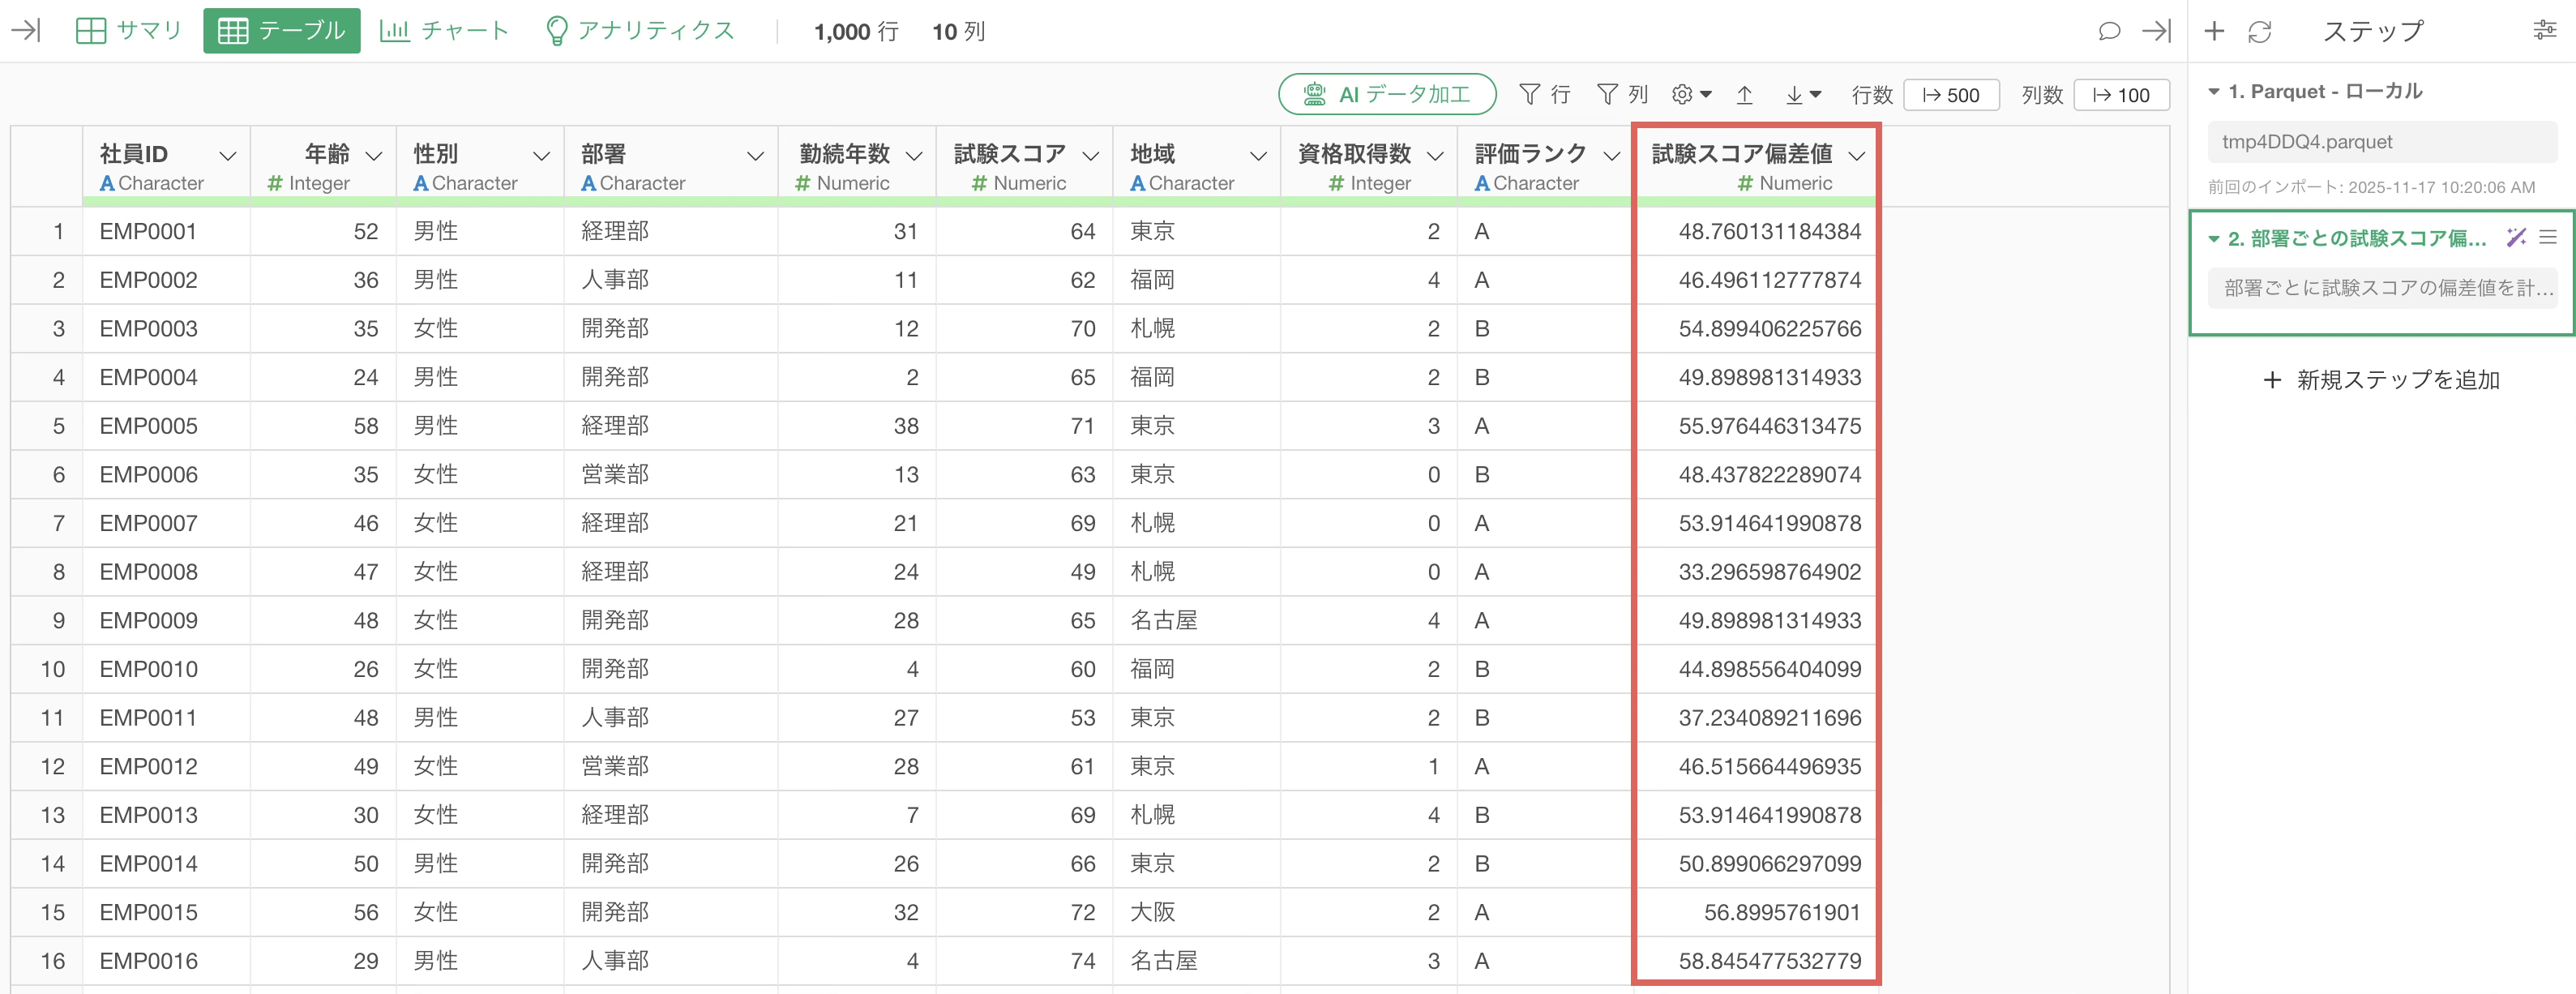
Task: Click the 行数 500 input field
Action: pos(1950,95)
